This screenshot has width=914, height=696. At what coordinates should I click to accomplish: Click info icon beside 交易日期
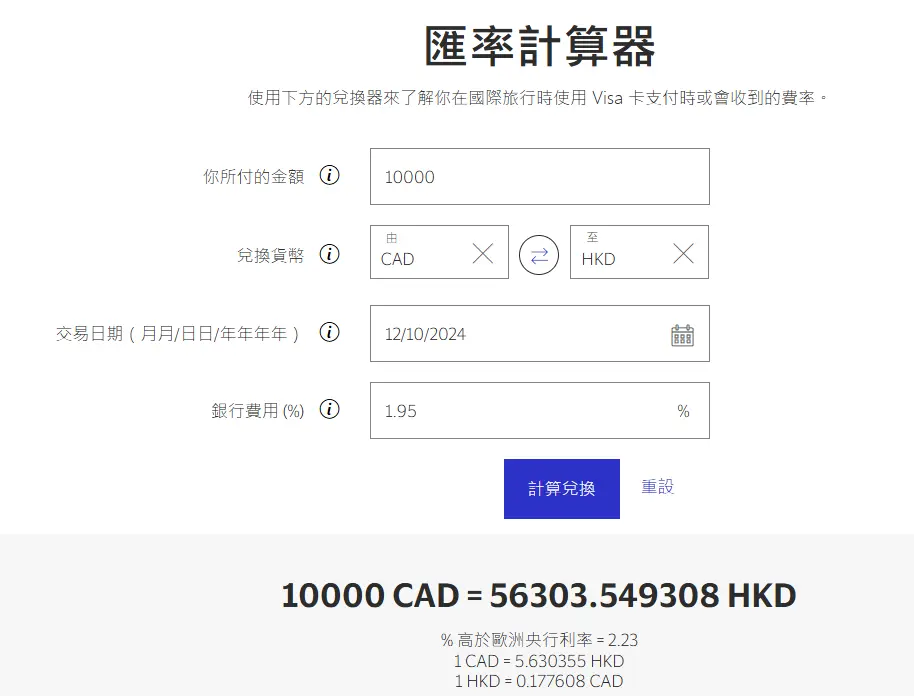pos(329,332)
